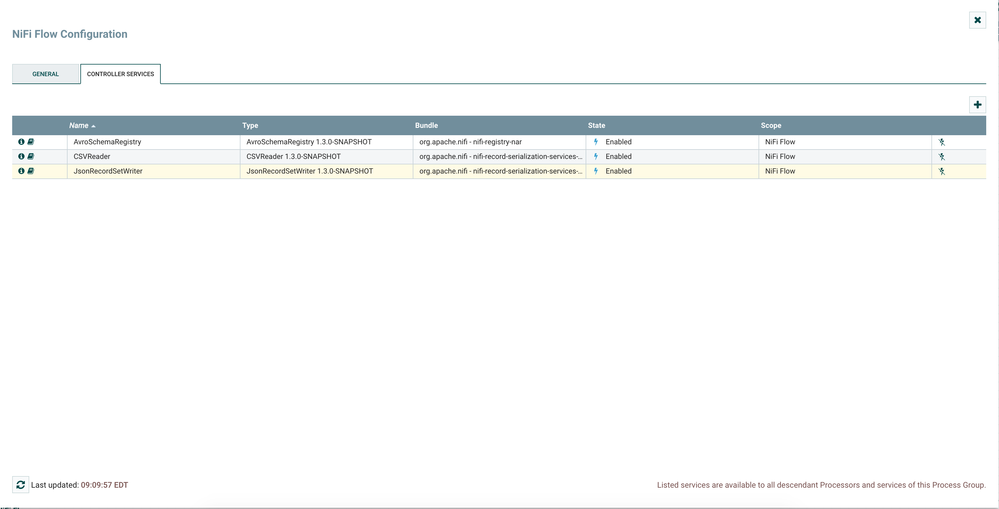Click the 'Listed services are available' note
Screen dimensions: 999x509
[821, 485]
